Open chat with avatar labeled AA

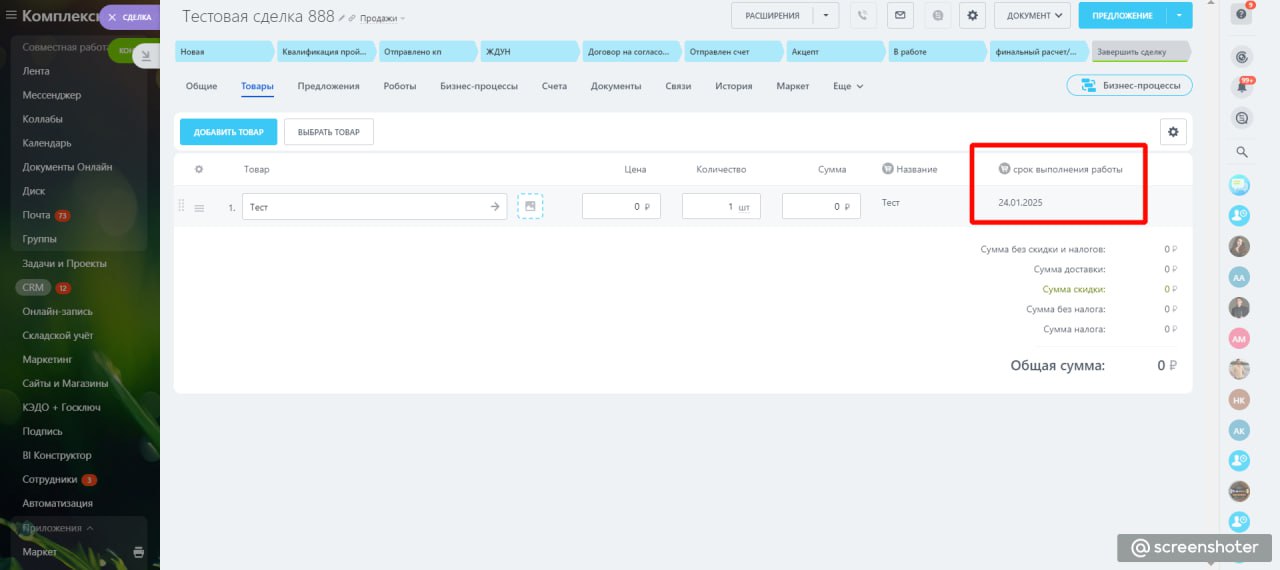pyautogui.click(x=1240, y=277)
